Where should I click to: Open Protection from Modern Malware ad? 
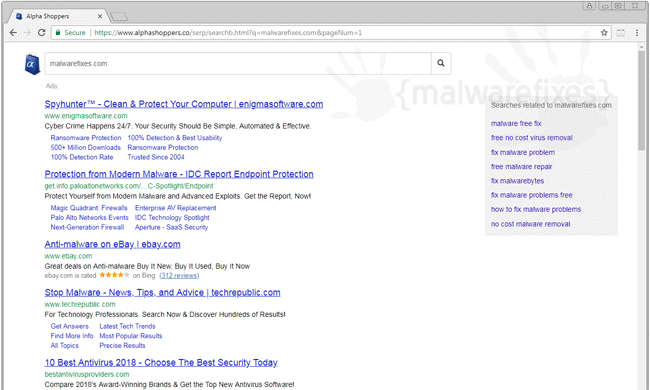[x=179, y=174]
